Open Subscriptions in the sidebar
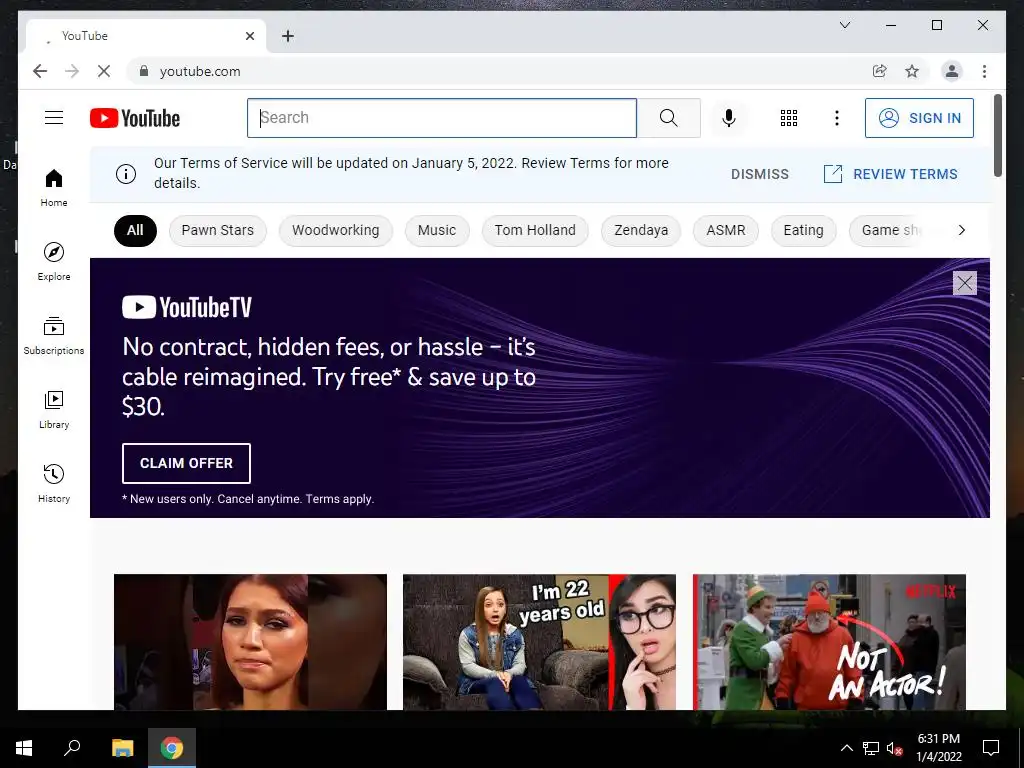1024x768 pixels. (54, 336)
